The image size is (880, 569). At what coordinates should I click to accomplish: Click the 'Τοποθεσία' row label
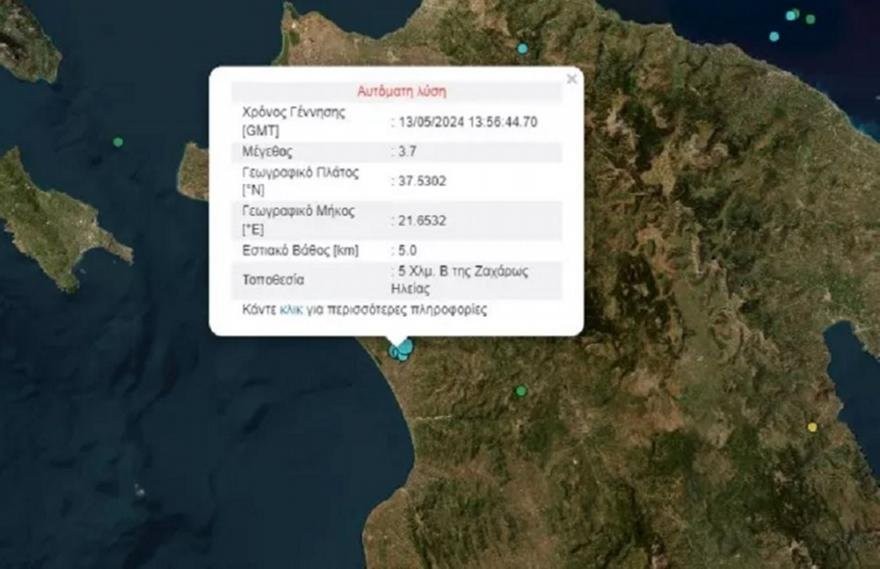tap(273, 280)
